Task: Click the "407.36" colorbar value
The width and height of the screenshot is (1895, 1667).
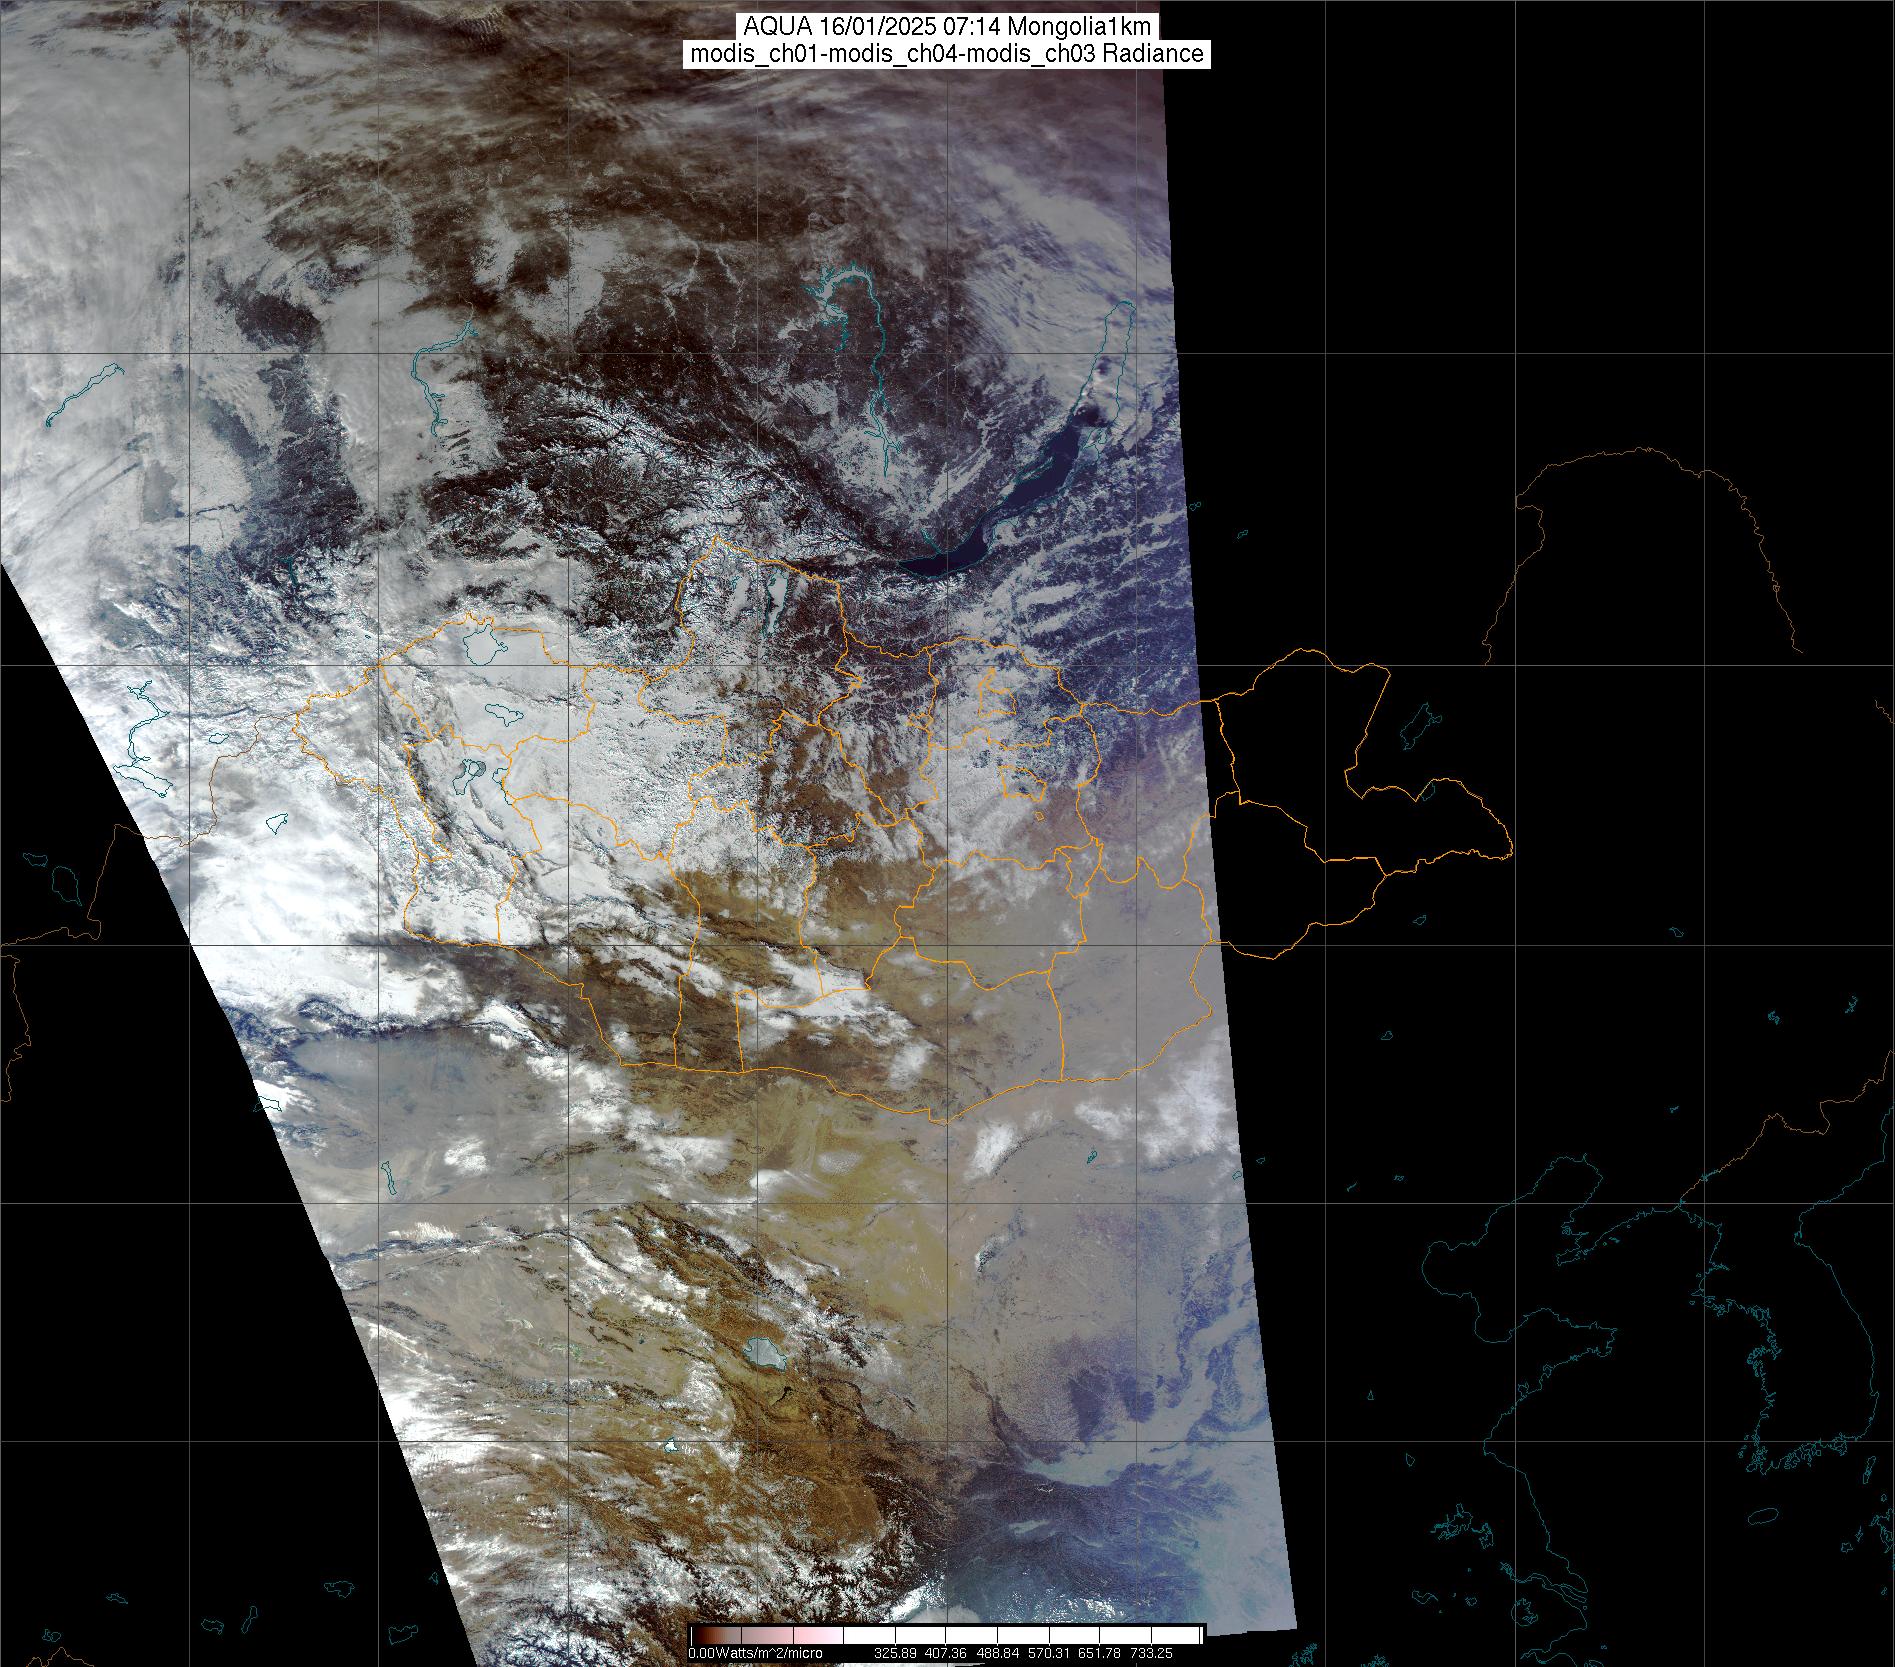Action: pyautogui.click(x=945, y=1653)
